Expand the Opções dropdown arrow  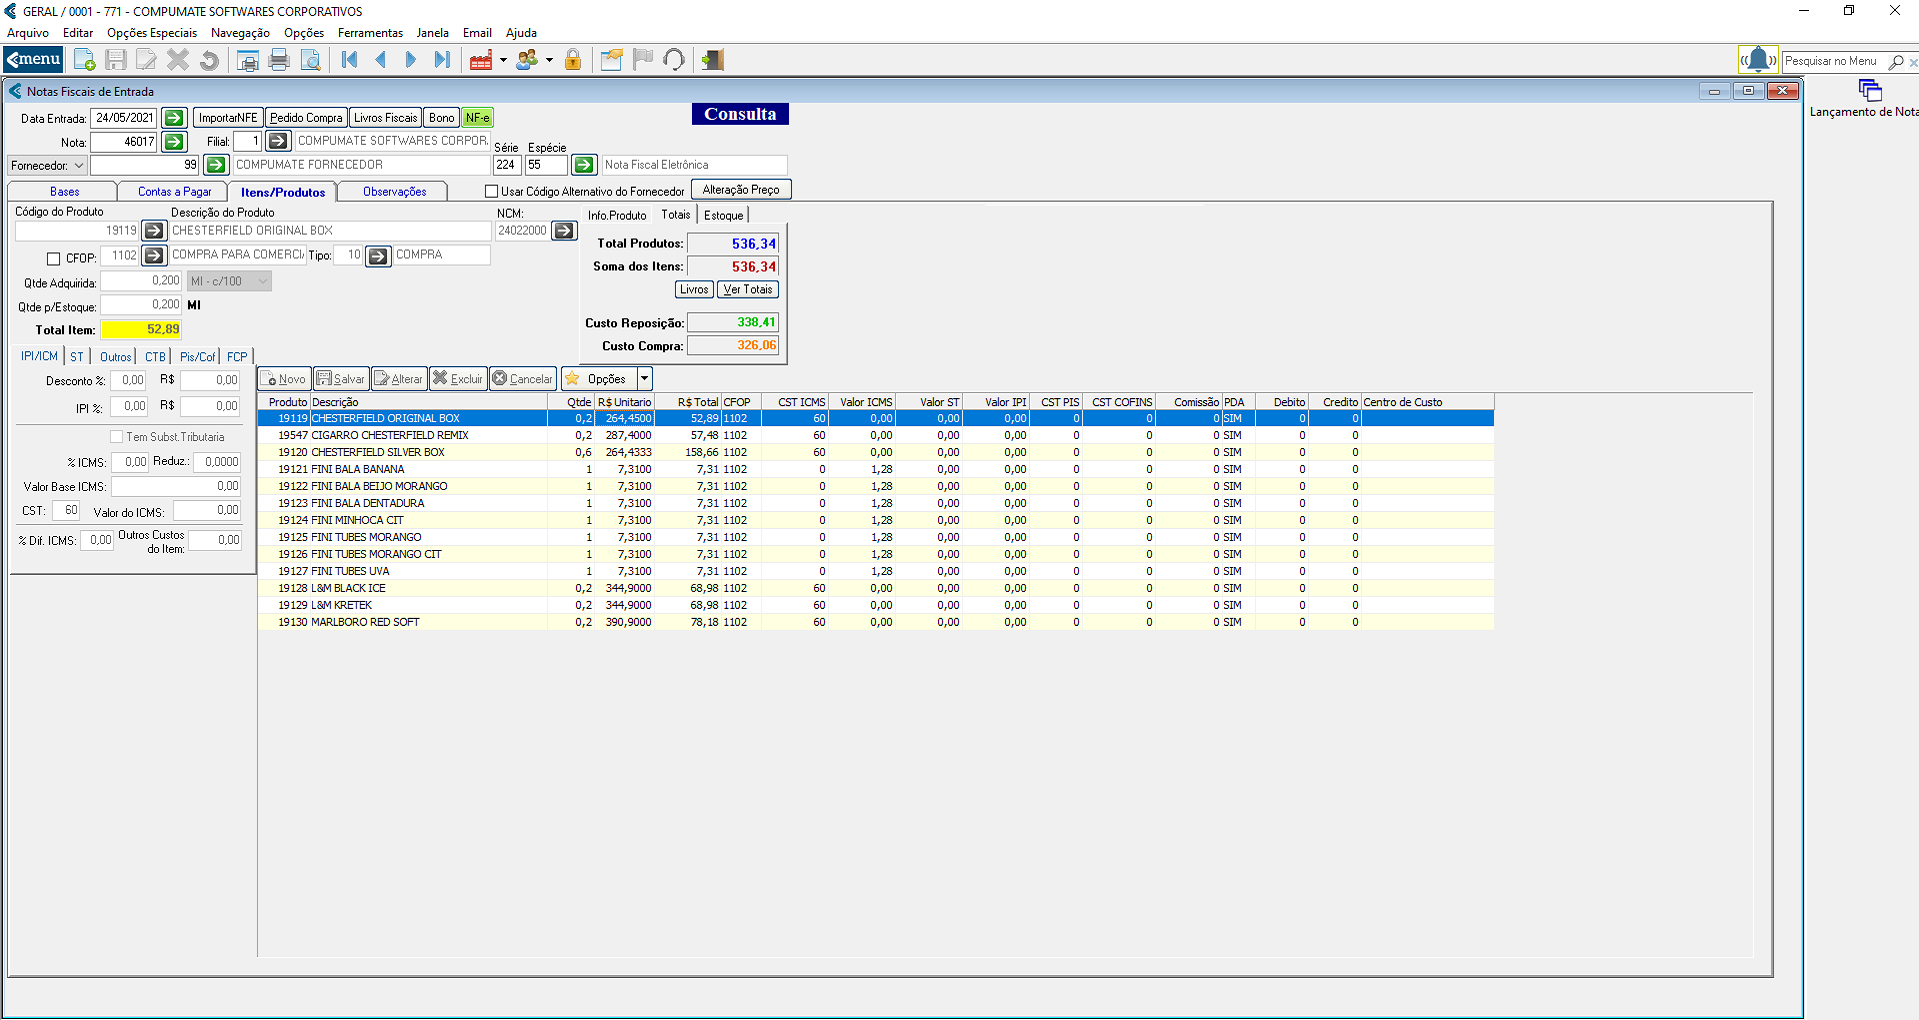645,379
